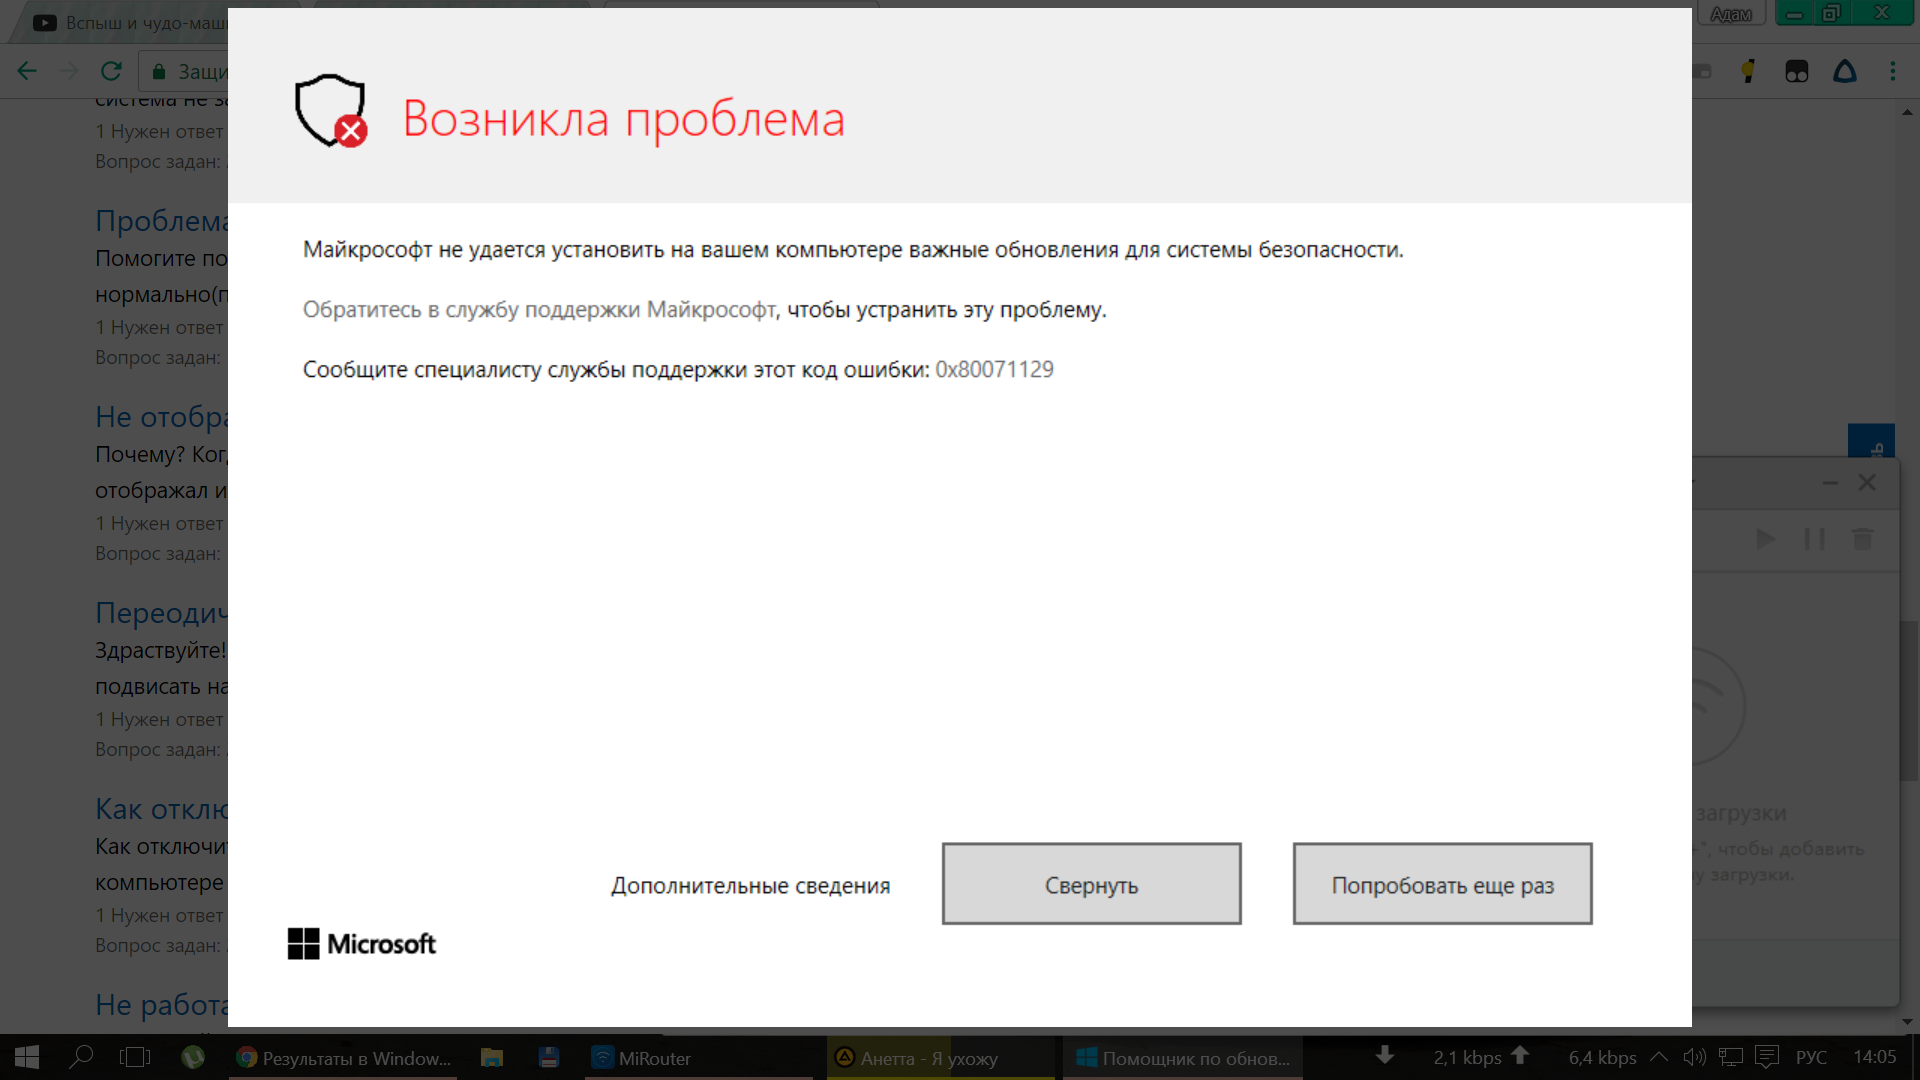Viewport: 1920px width, 1080px height.
Task: Switch to the Вспыш и чудо-маш YouTube tab
Action: 130,22
